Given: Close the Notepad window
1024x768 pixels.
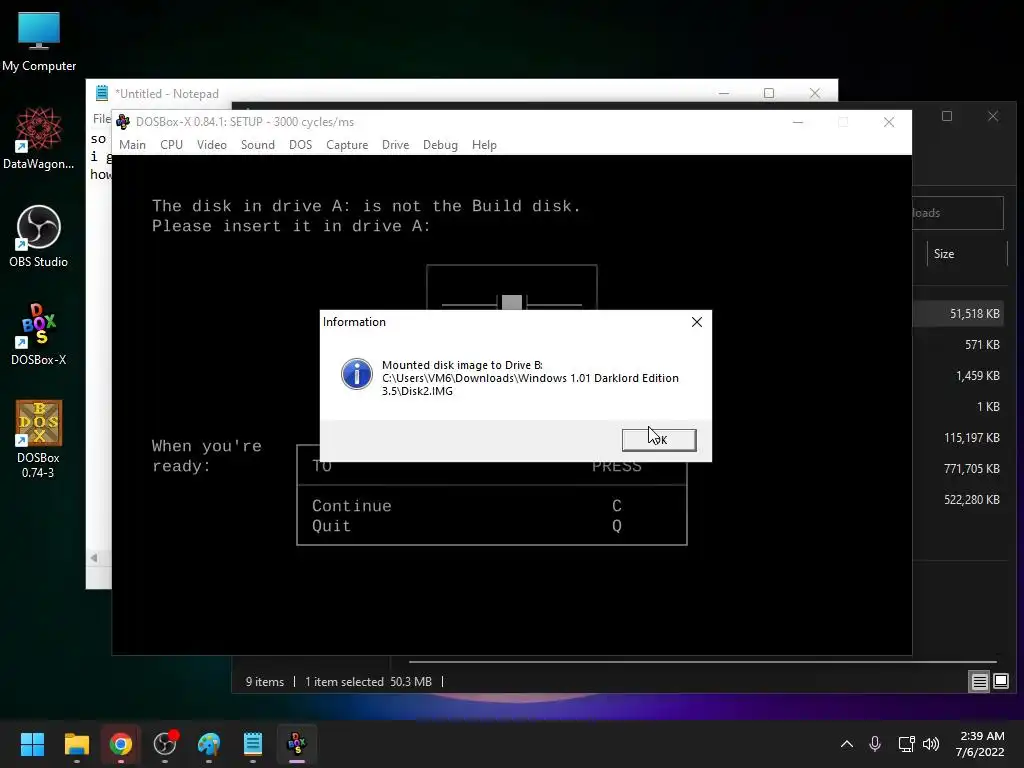Looking at the screenshot, I should 815,93.
